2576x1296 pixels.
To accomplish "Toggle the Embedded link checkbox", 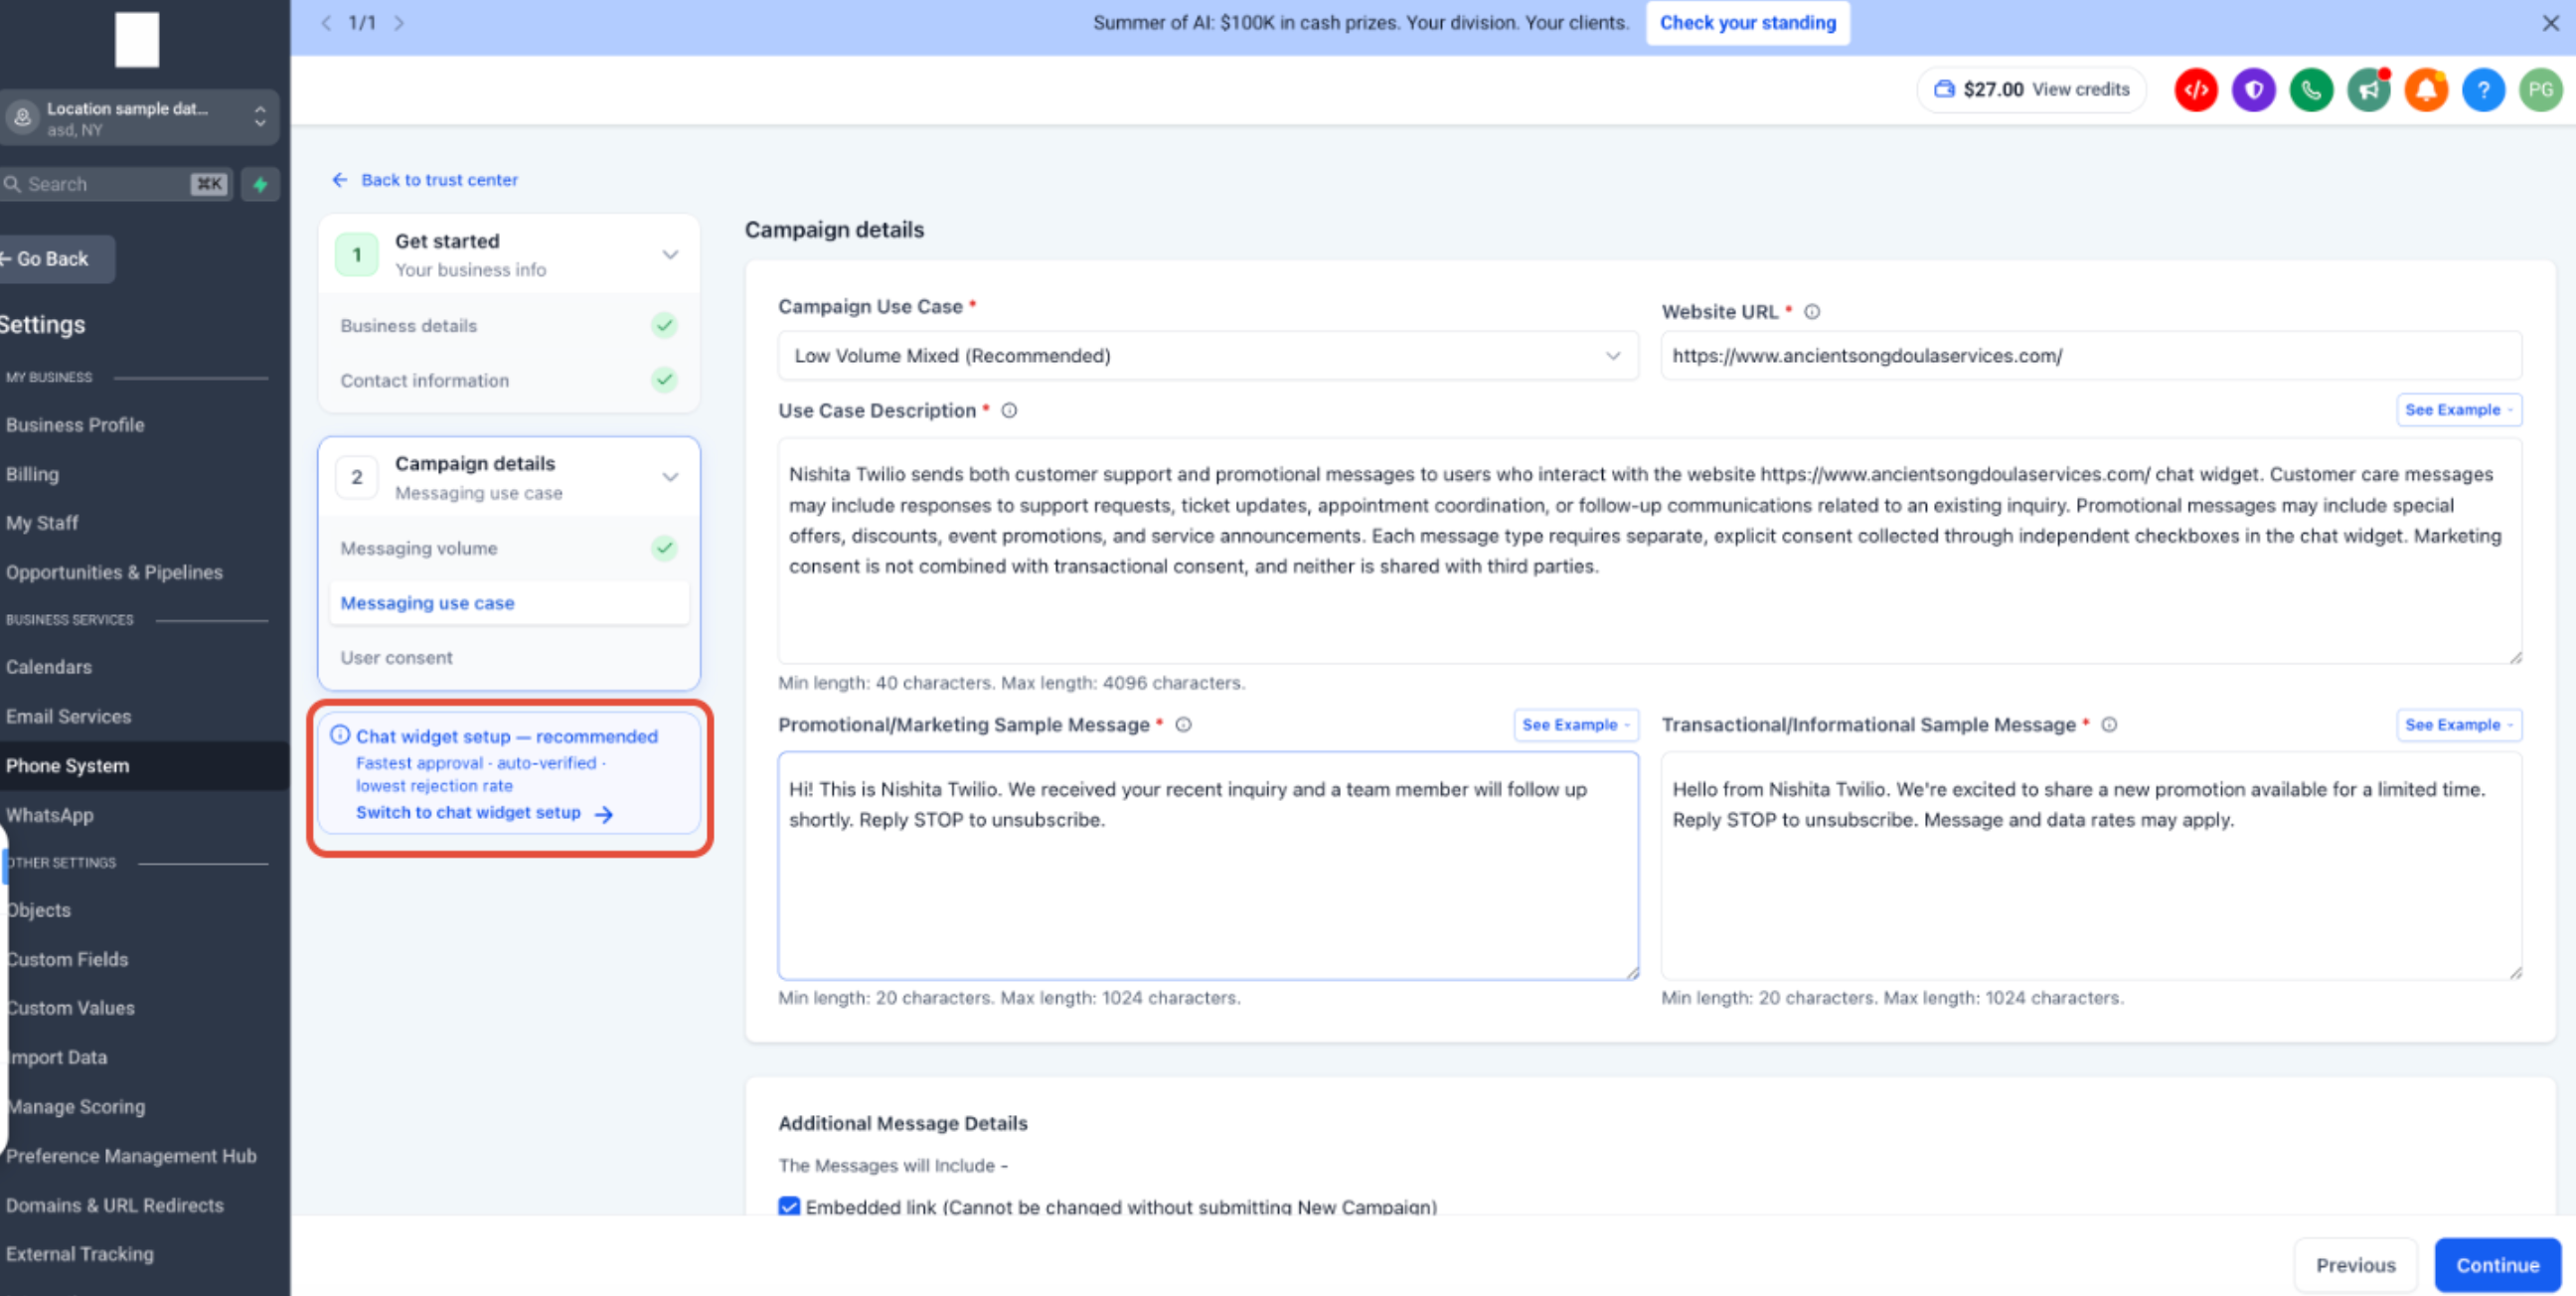I will click(x=789, y=1206).
